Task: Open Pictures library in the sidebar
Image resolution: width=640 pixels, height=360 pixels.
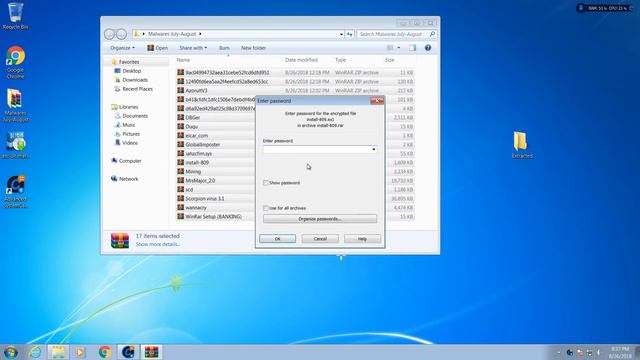Action: [x=127, y=134]
